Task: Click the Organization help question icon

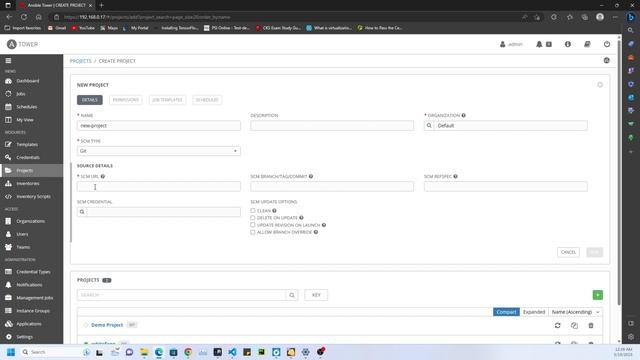Action: (x=464, y=116)
